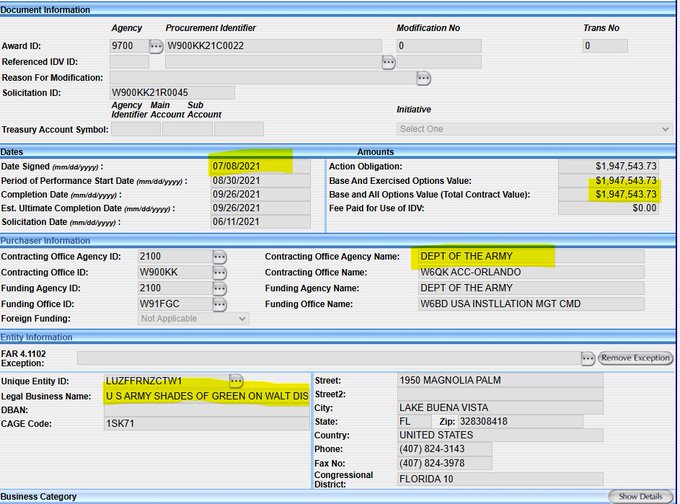Click the Legal Business Name field
The height and width of the screenshot is (504, 680).
click(205, 396)
